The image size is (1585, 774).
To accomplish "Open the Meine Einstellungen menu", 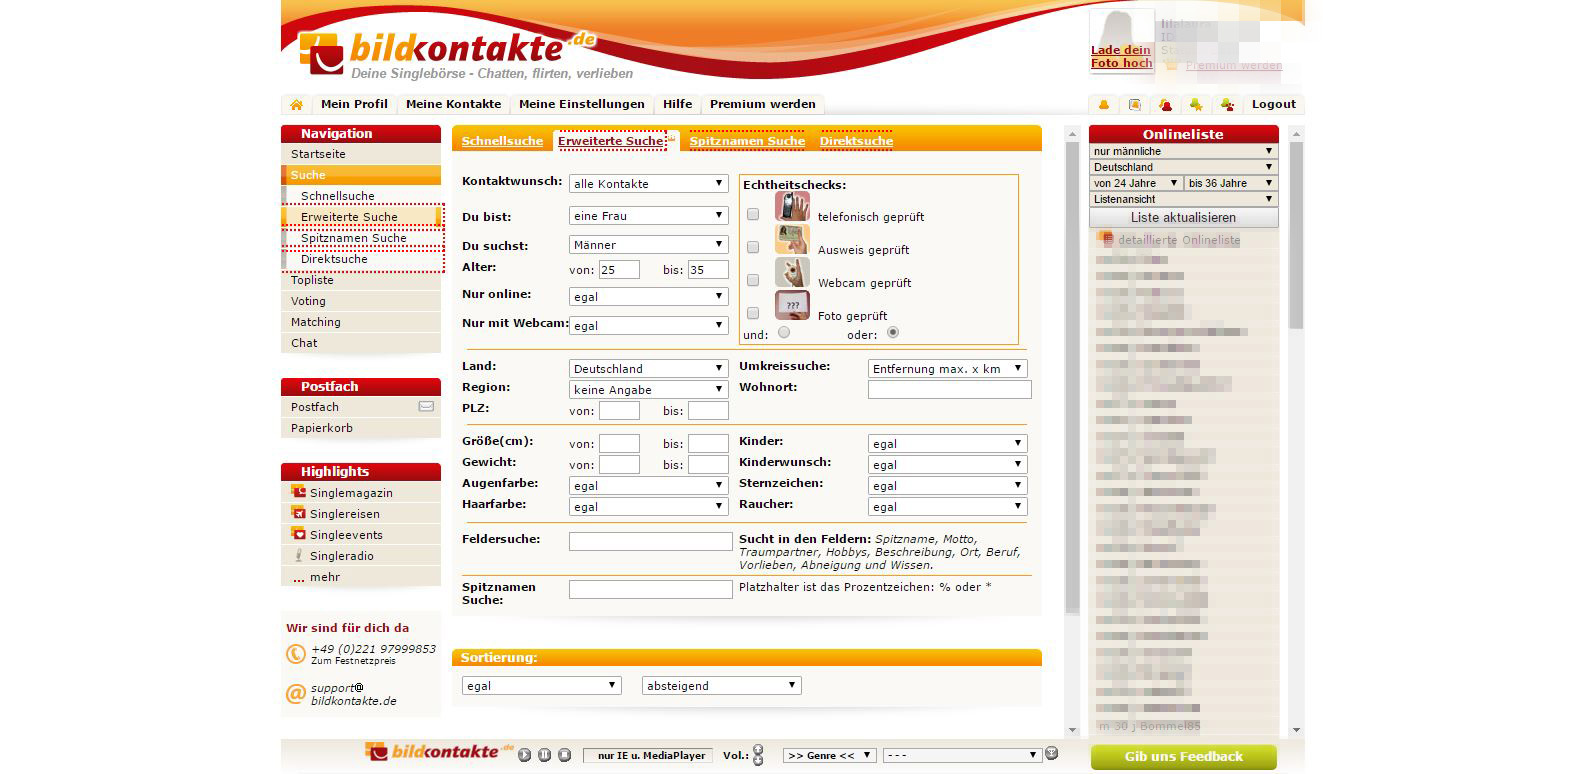I will click(x=581, y=104).
